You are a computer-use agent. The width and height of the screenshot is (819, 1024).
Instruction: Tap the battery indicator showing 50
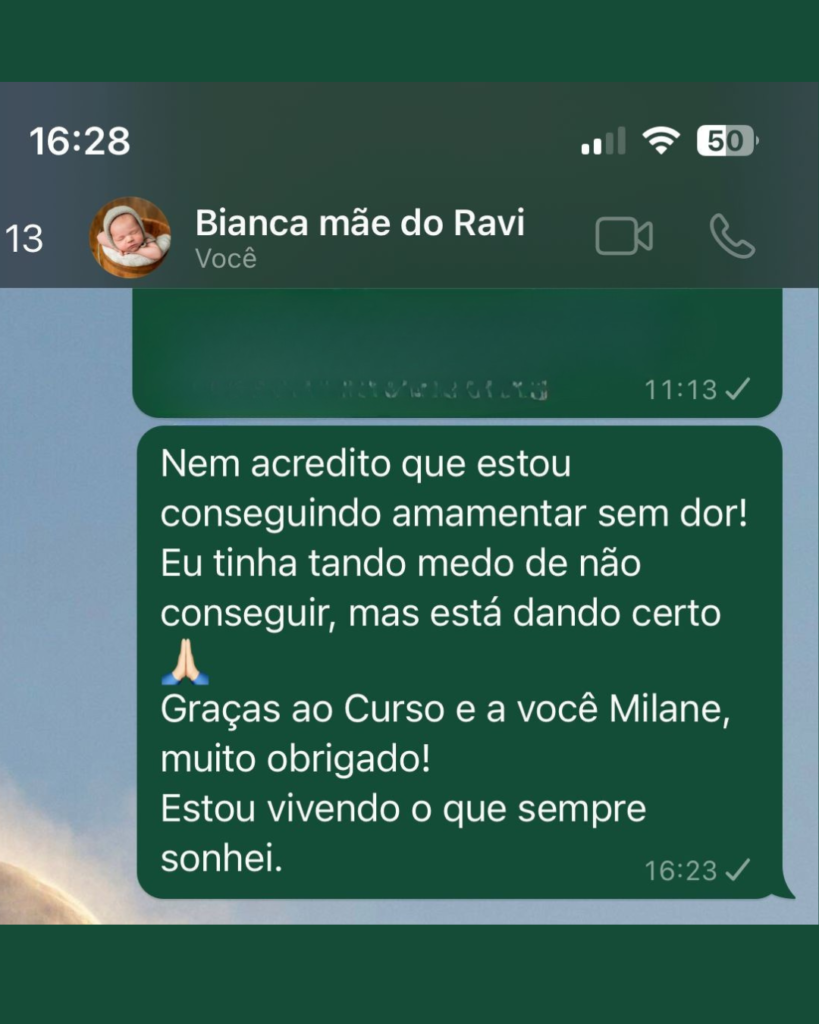click(x=727, y=140)
